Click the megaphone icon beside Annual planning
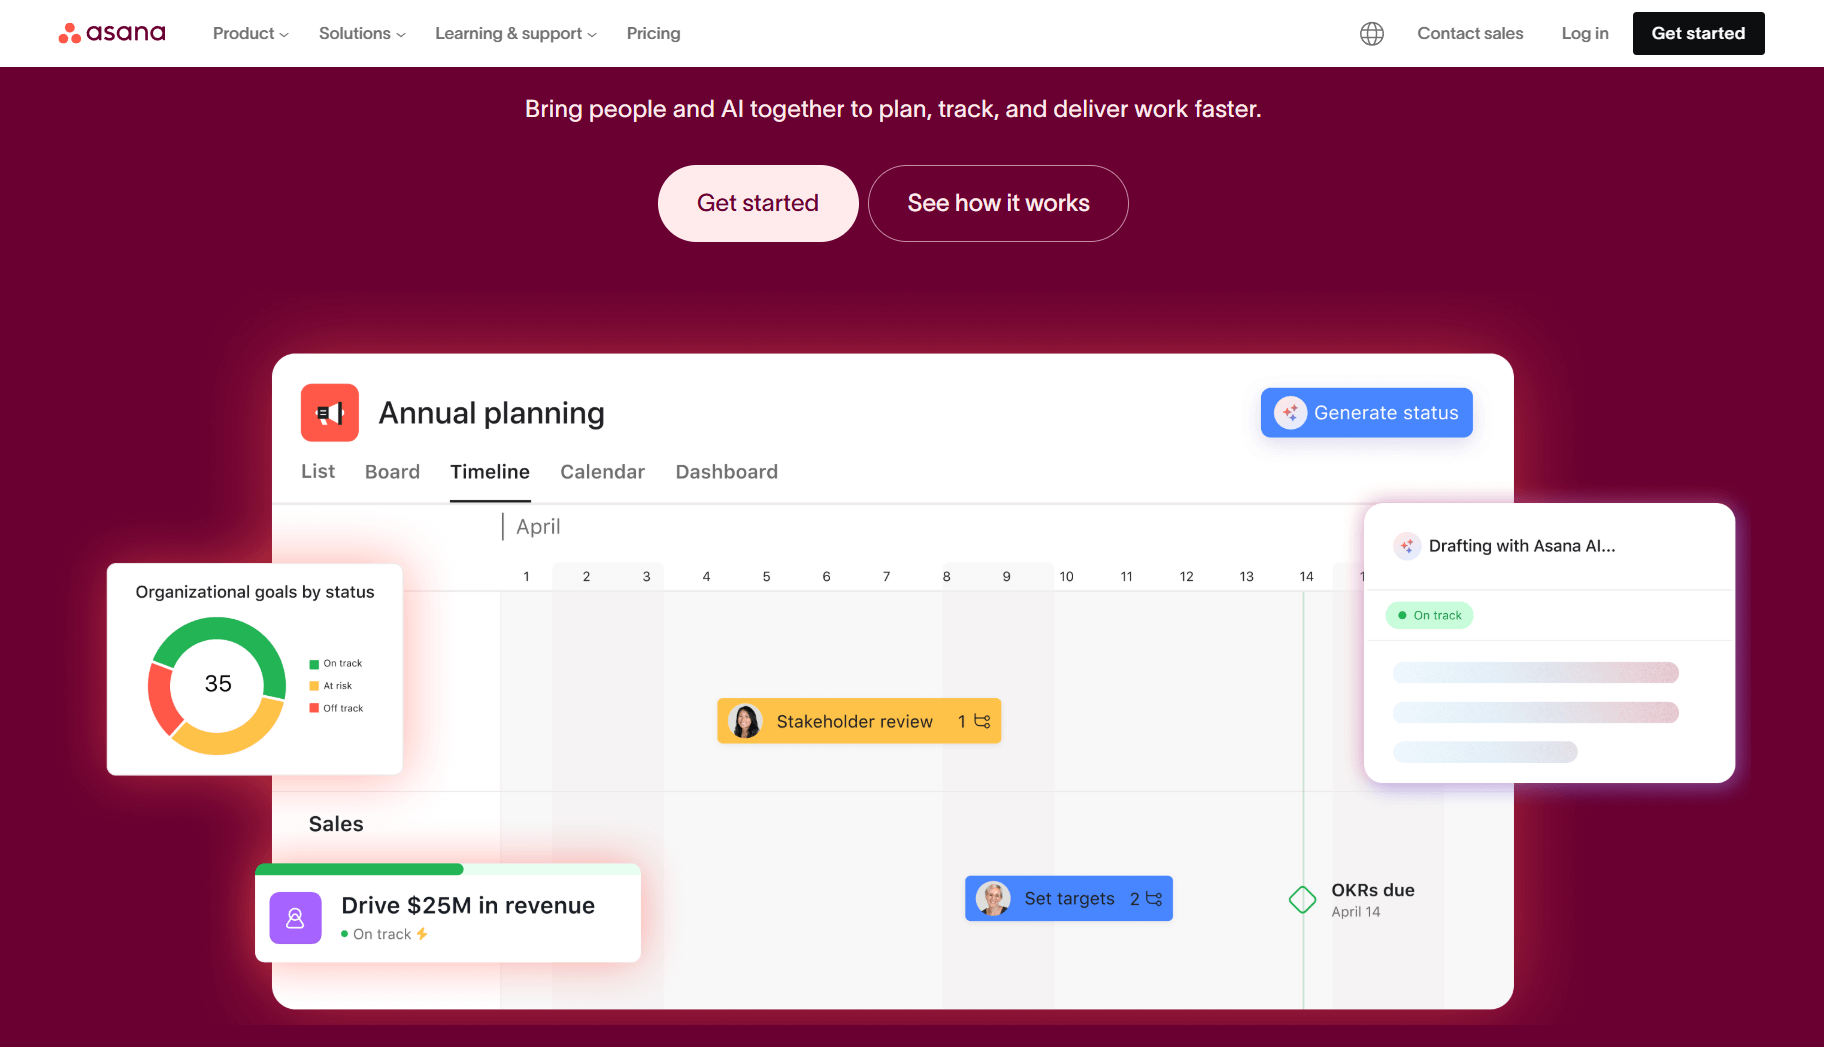This screenshot has height=1047, width=1824. coord(330,412)
